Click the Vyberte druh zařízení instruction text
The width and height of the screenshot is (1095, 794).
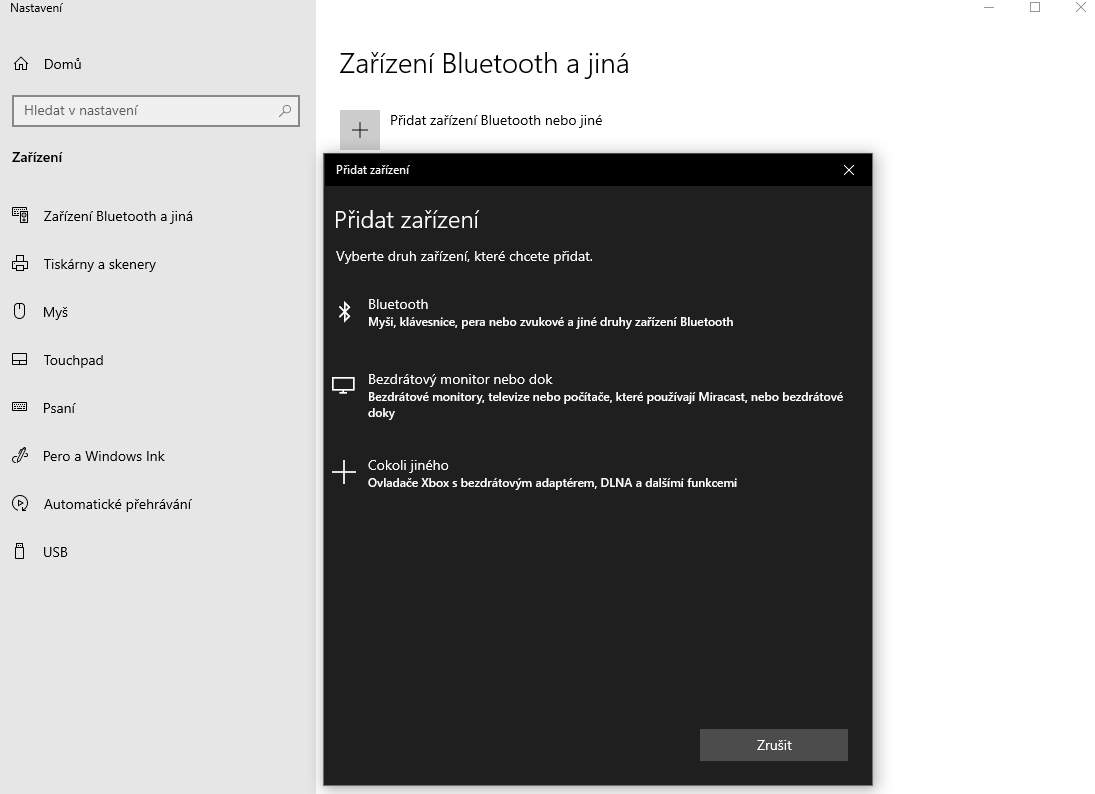pos(464,256)
